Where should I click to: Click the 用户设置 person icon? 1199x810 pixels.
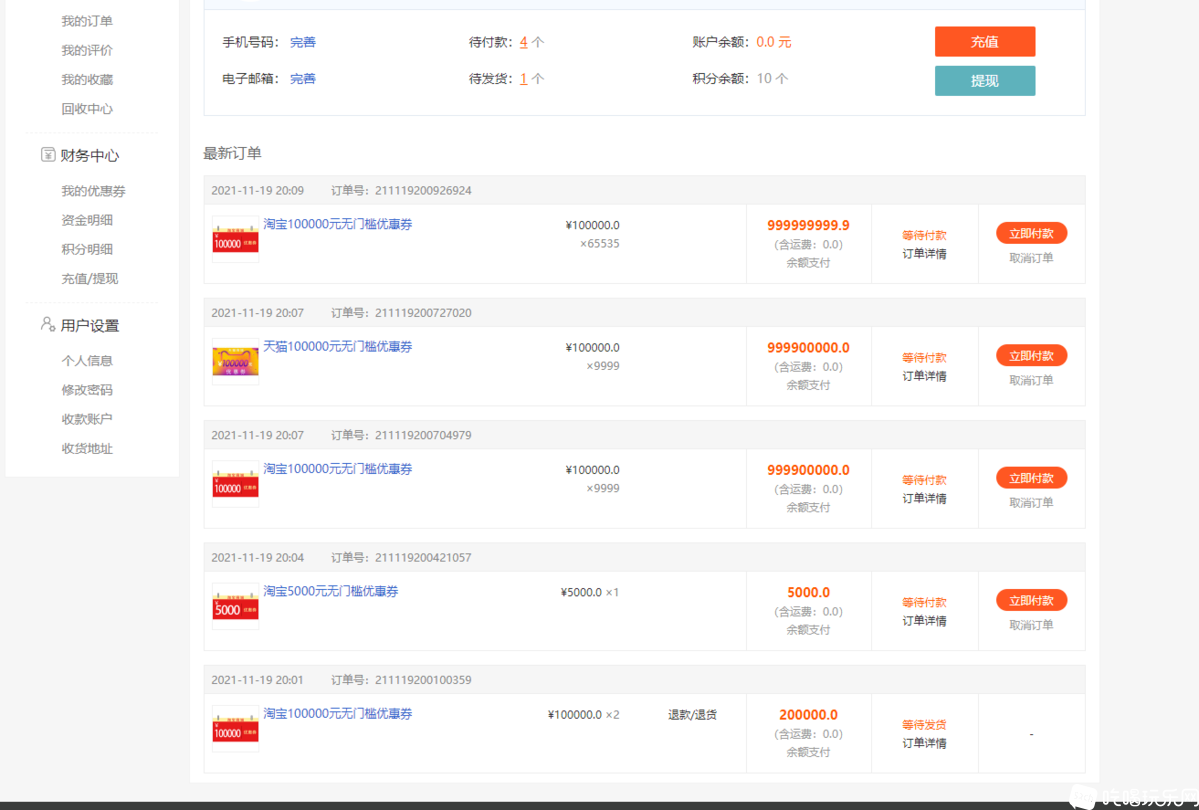tap(47, 324)
